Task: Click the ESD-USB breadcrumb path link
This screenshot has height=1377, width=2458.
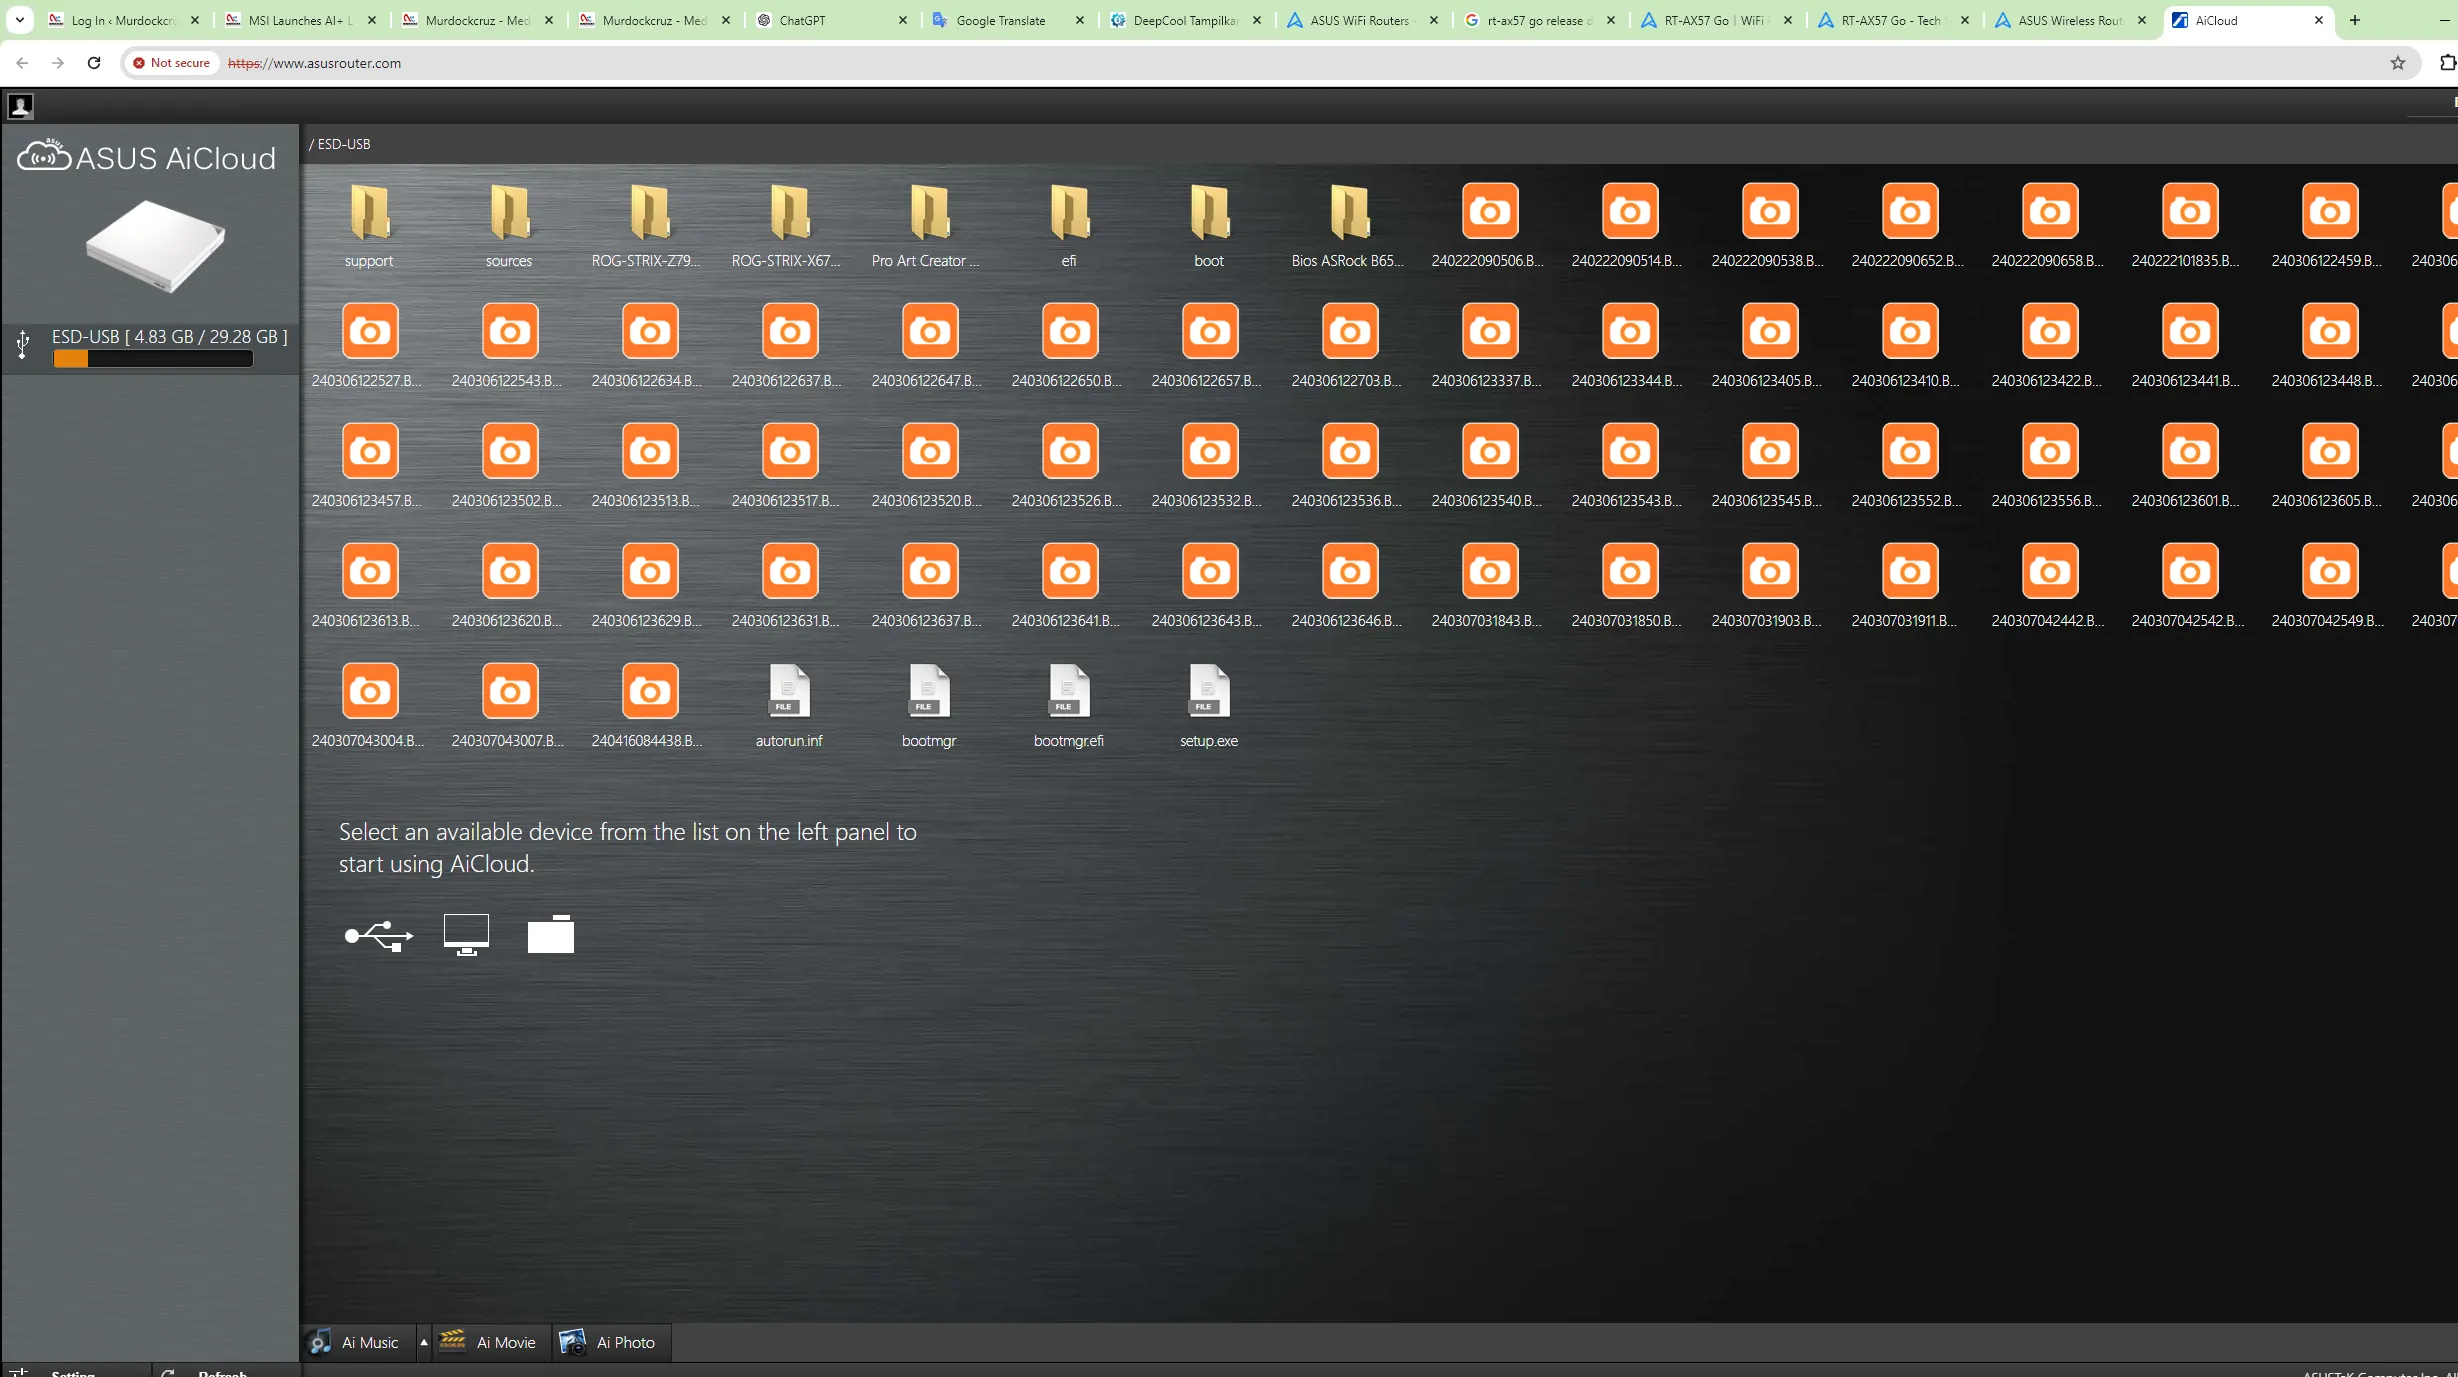Action: pyautogui.click(x=343, y=144)
